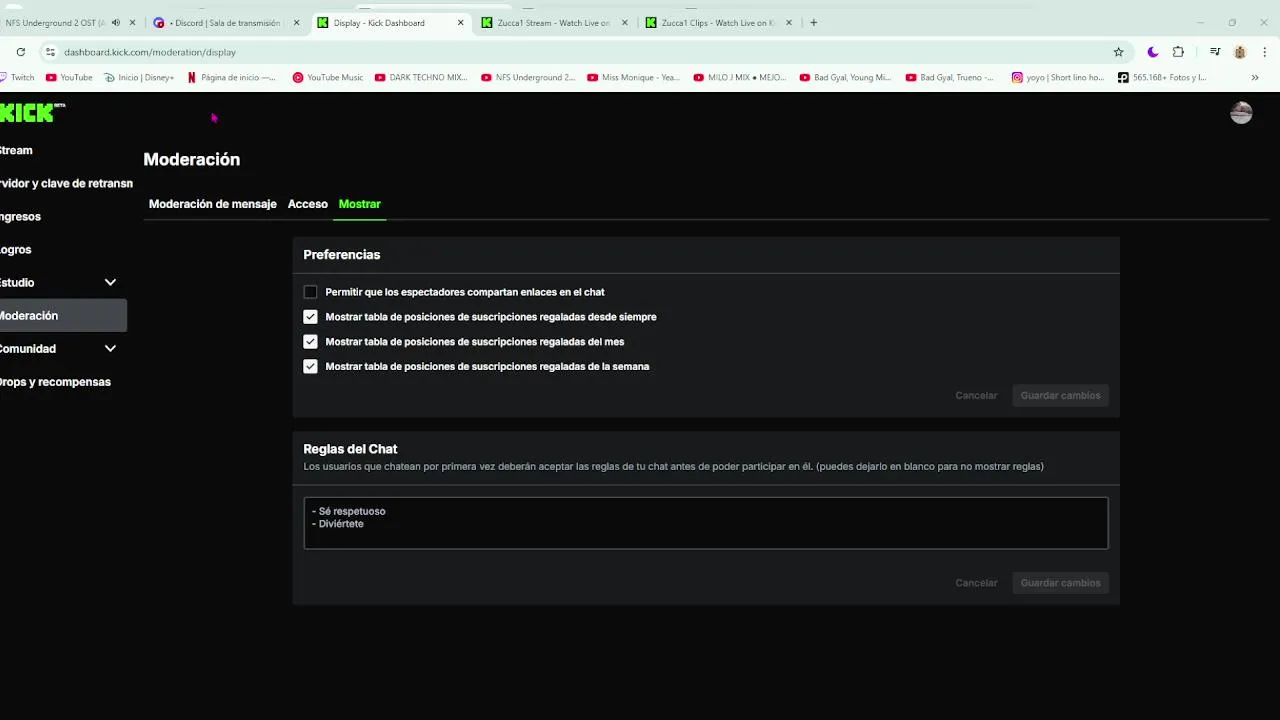Uncheck all-time gifted subs leaderboard option

click(x=310, y=317)
